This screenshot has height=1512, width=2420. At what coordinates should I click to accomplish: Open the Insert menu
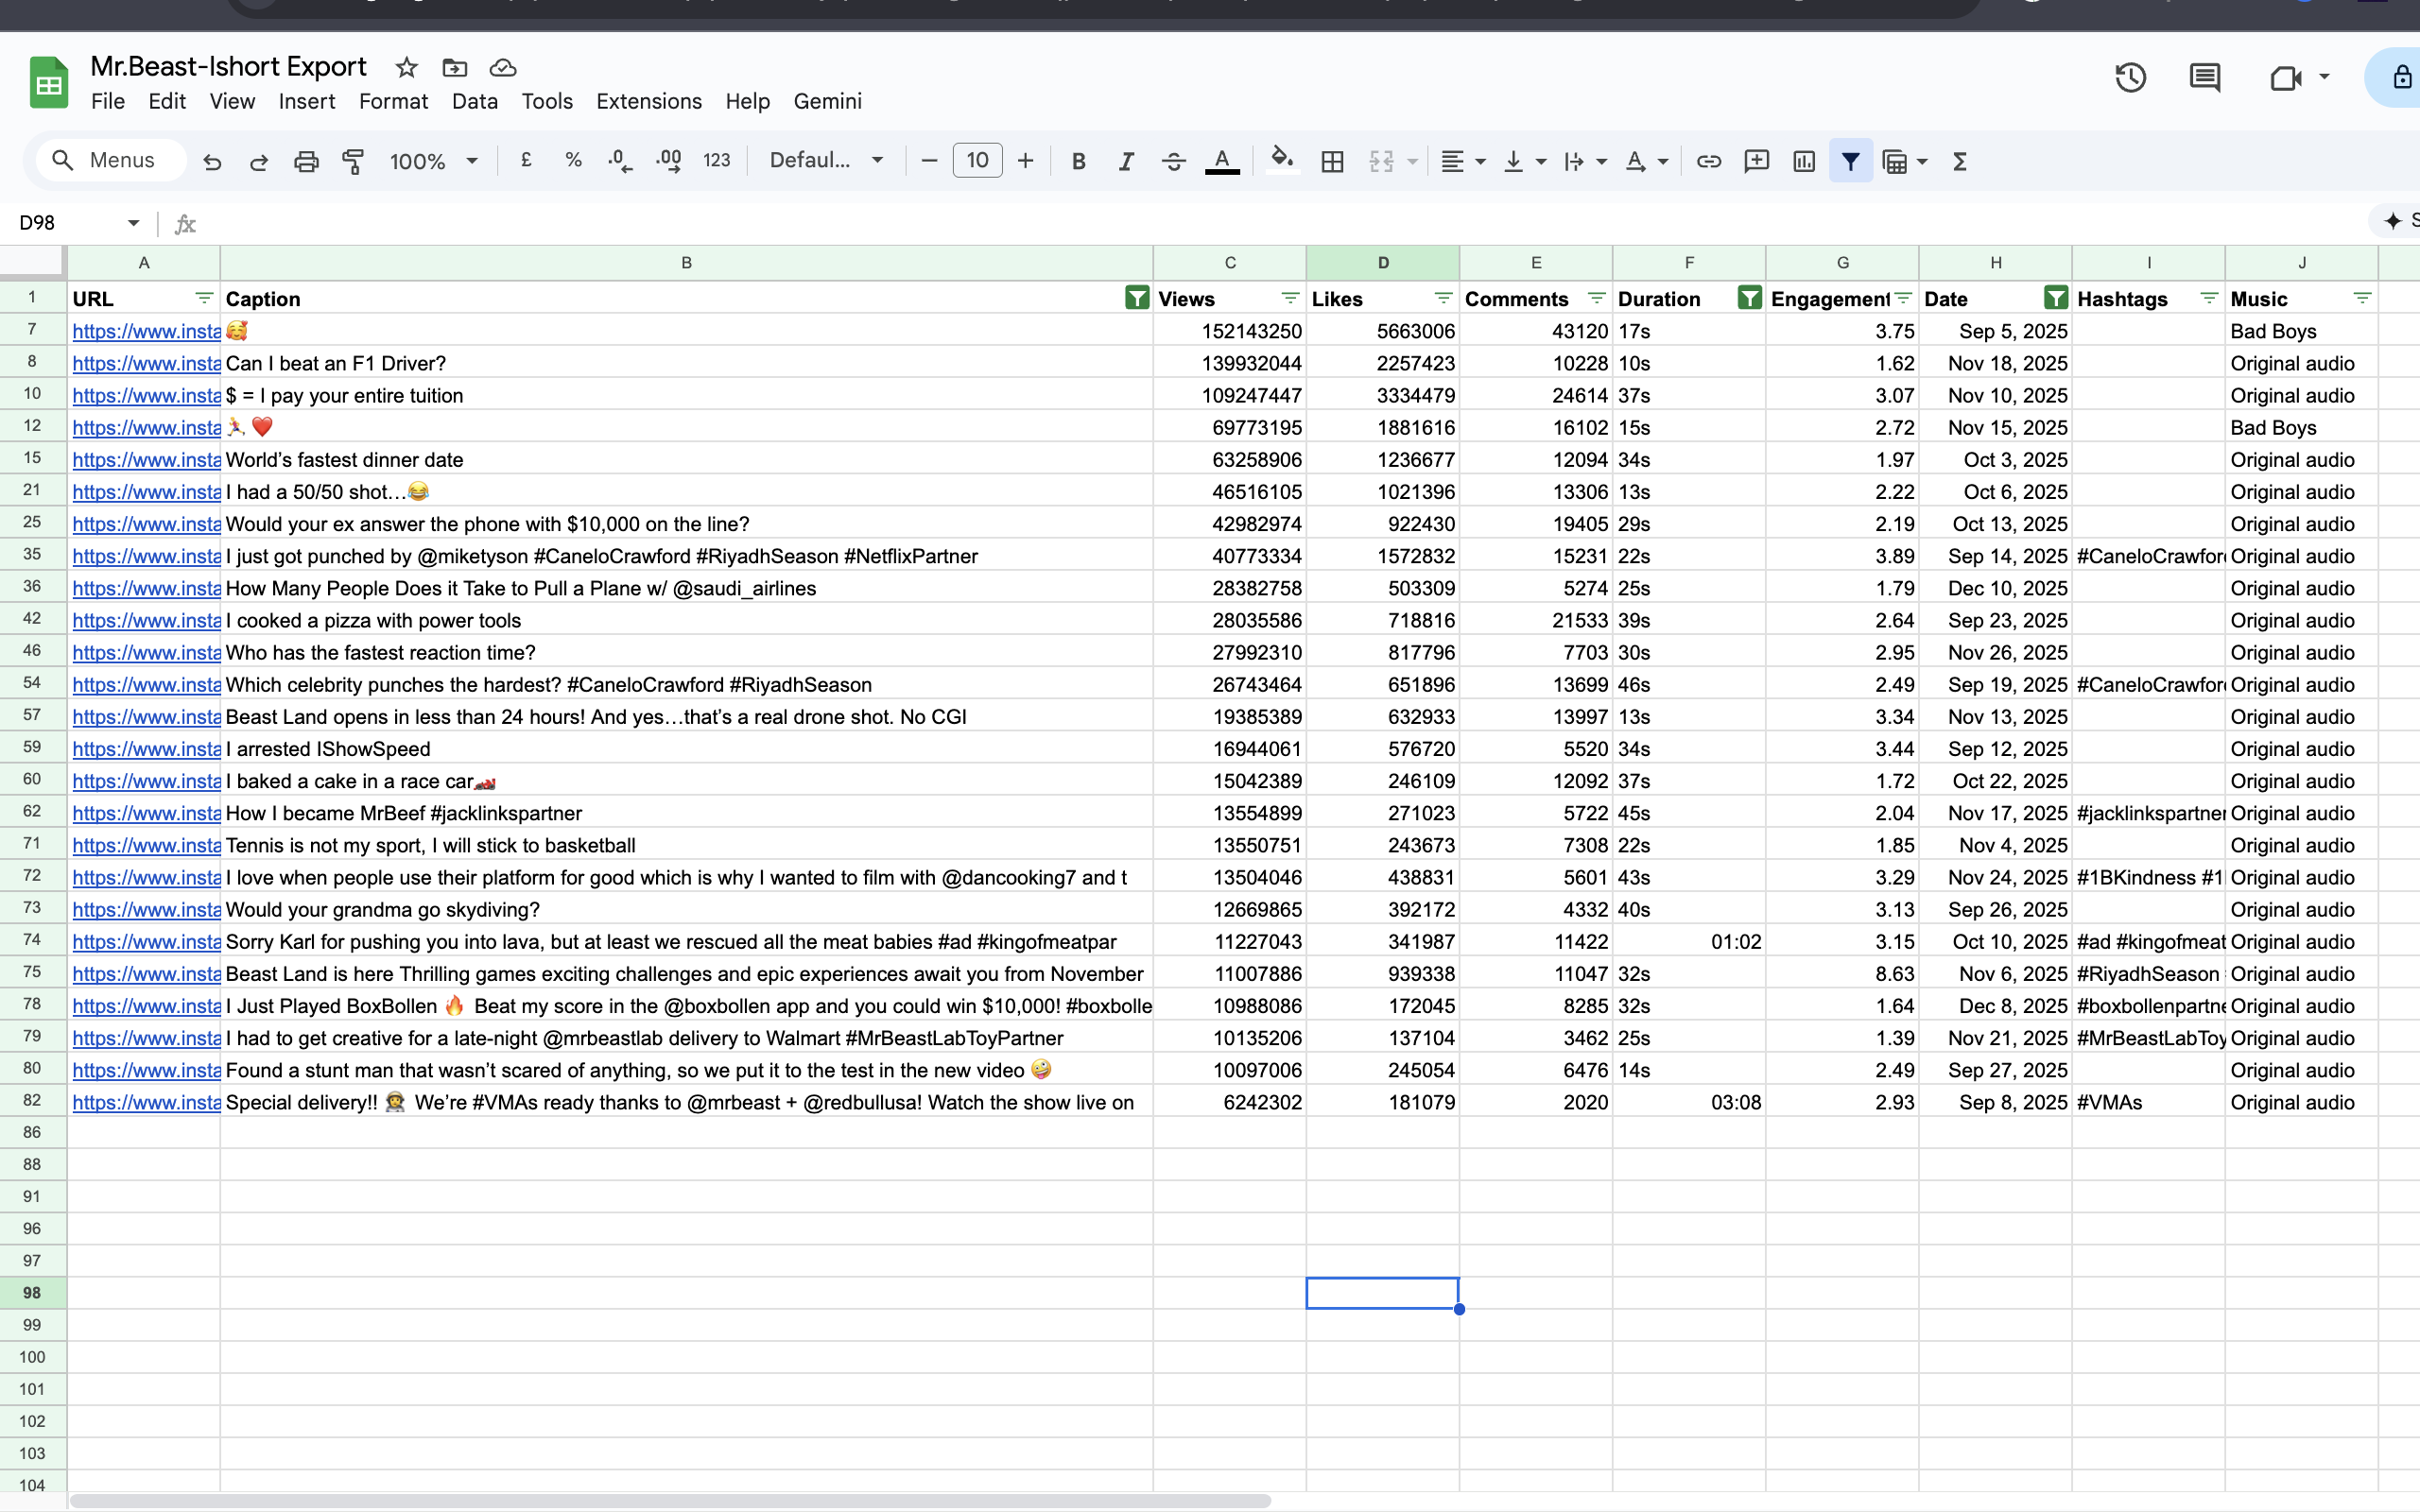click(x=307, y=101)
